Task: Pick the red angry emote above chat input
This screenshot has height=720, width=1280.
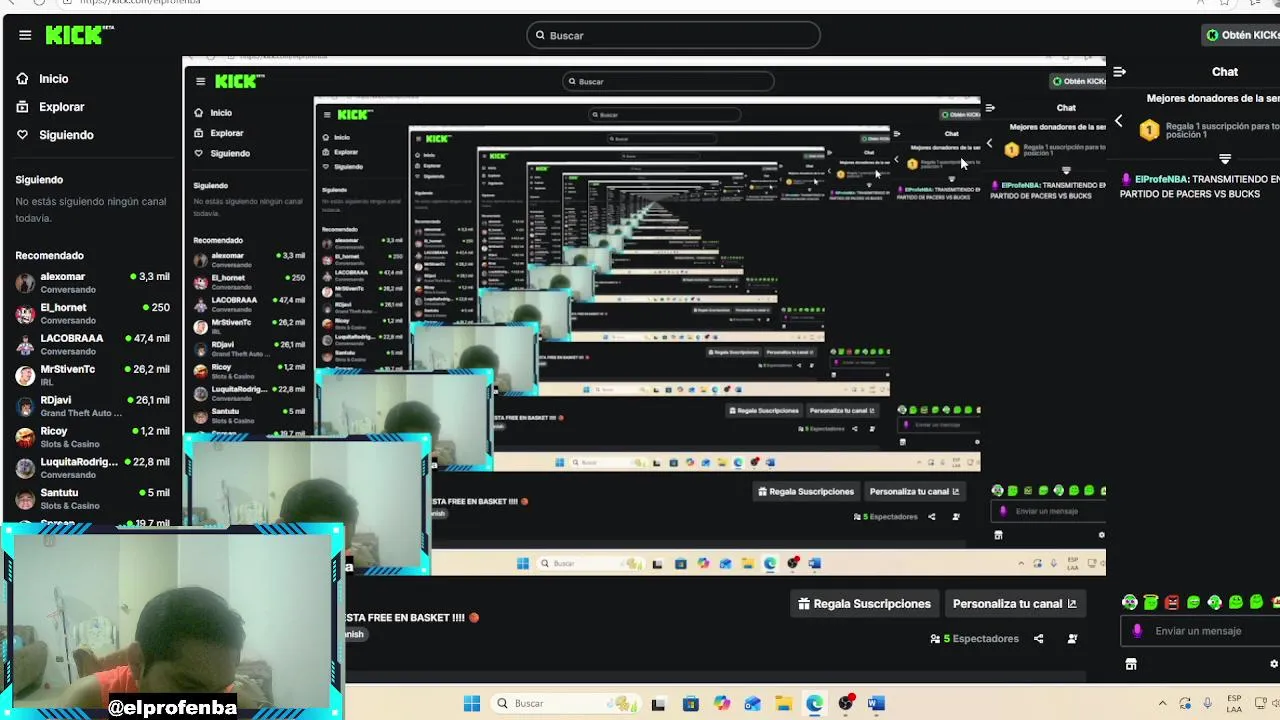Action: click(1172, 602)
